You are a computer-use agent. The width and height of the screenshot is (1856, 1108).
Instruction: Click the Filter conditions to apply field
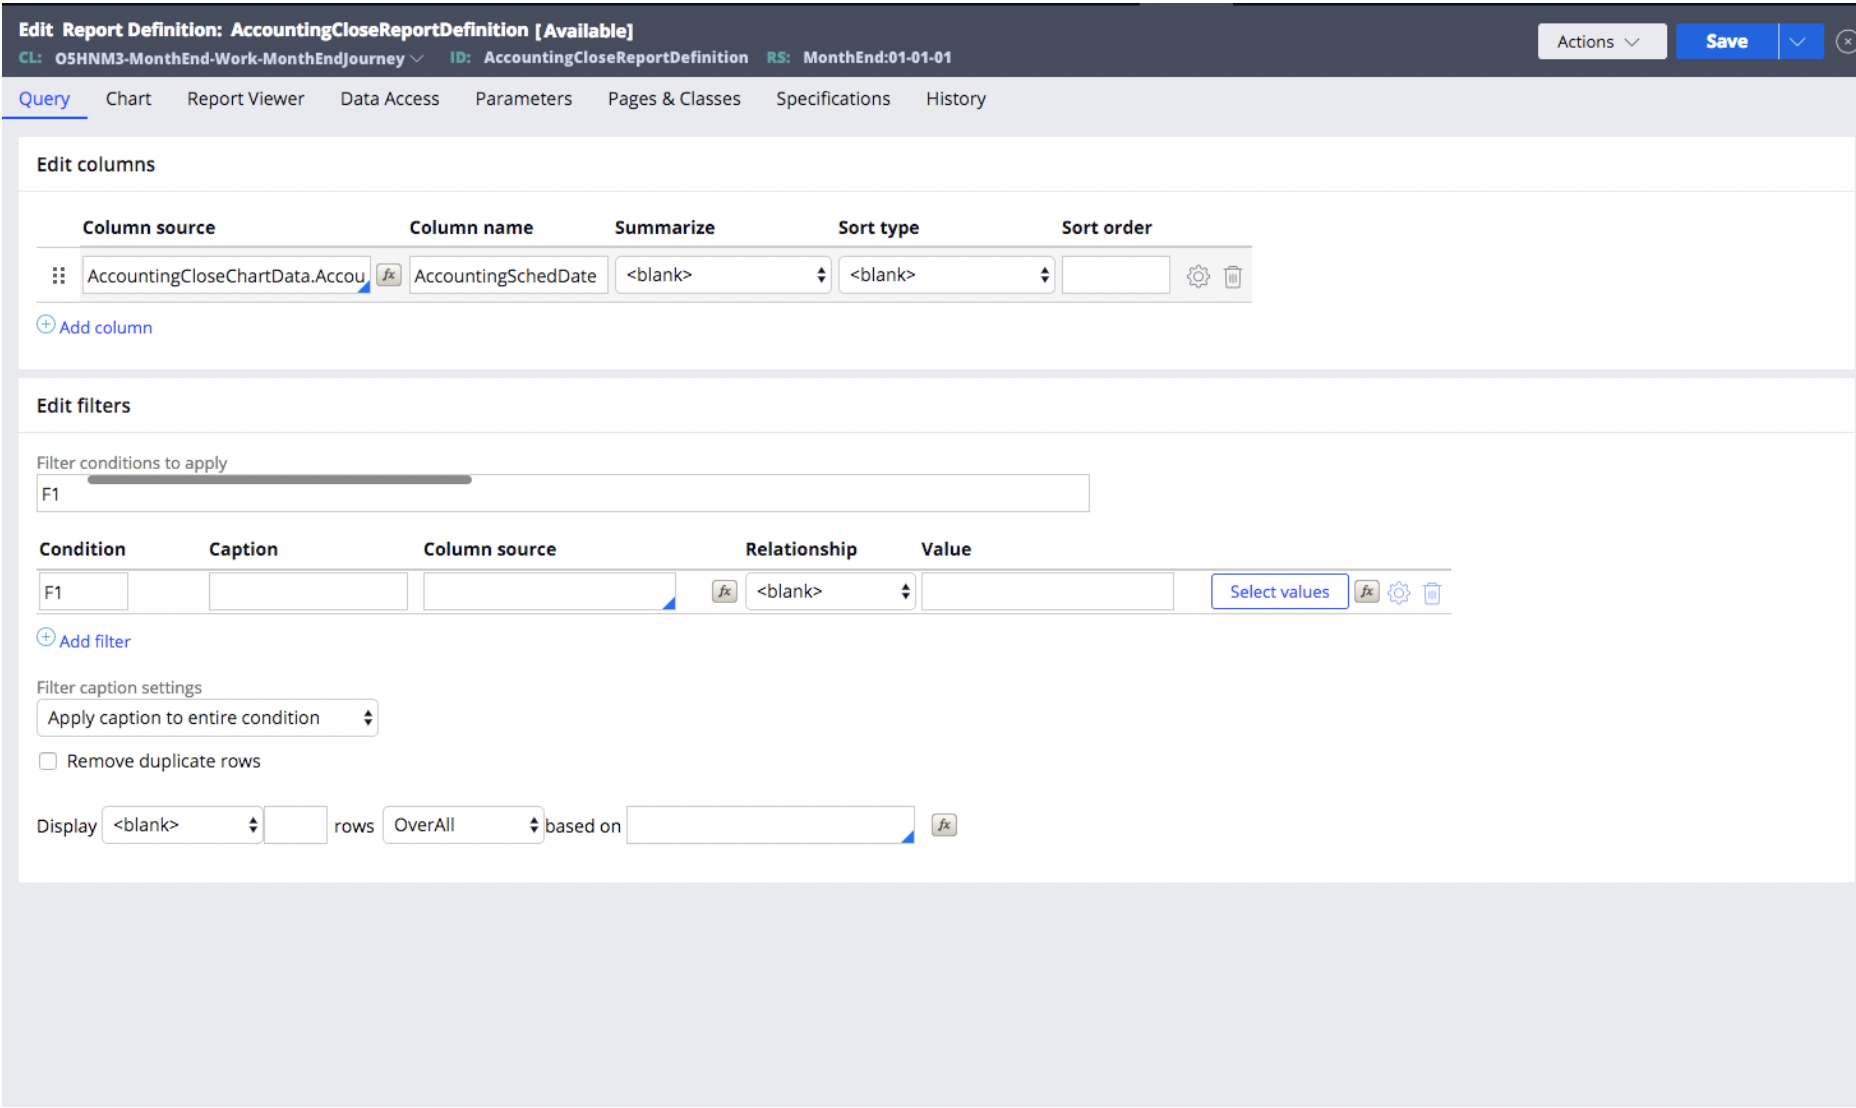click(562, 494)
